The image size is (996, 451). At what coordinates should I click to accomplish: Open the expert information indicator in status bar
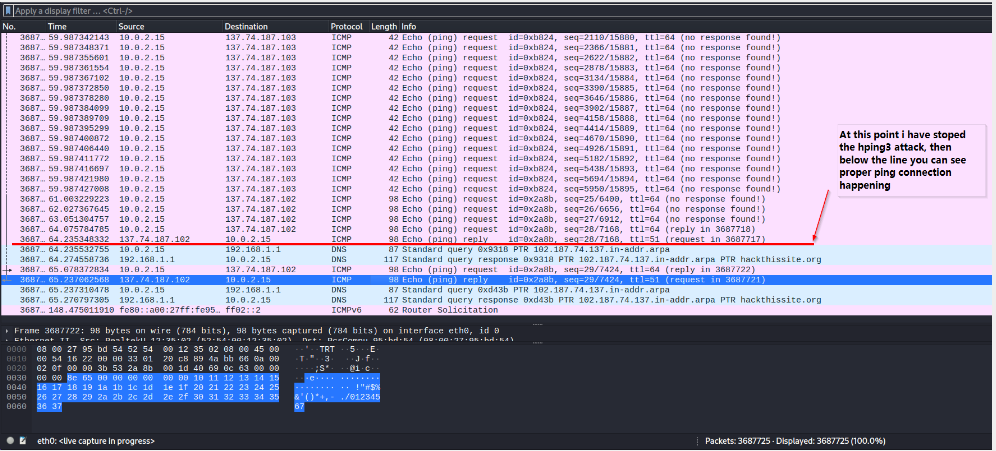[x=10, y=441]
